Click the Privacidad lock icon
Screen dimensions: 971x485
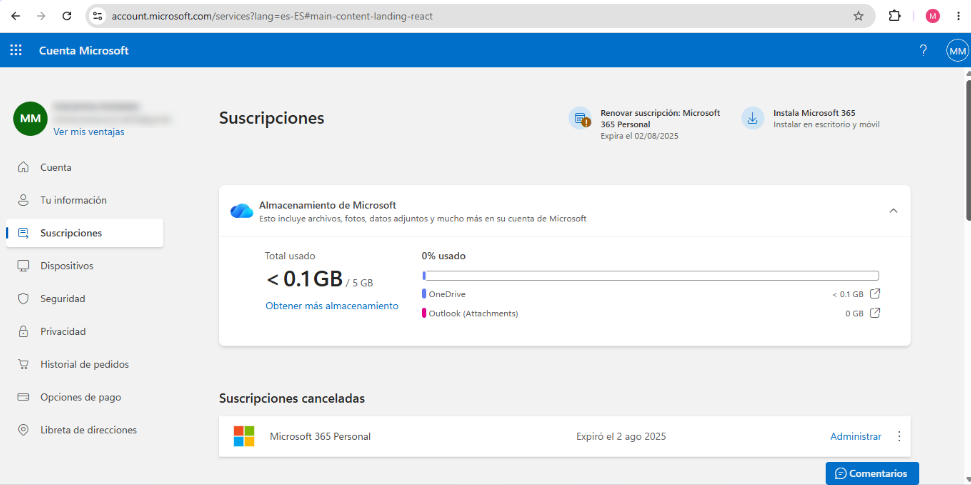23,331
